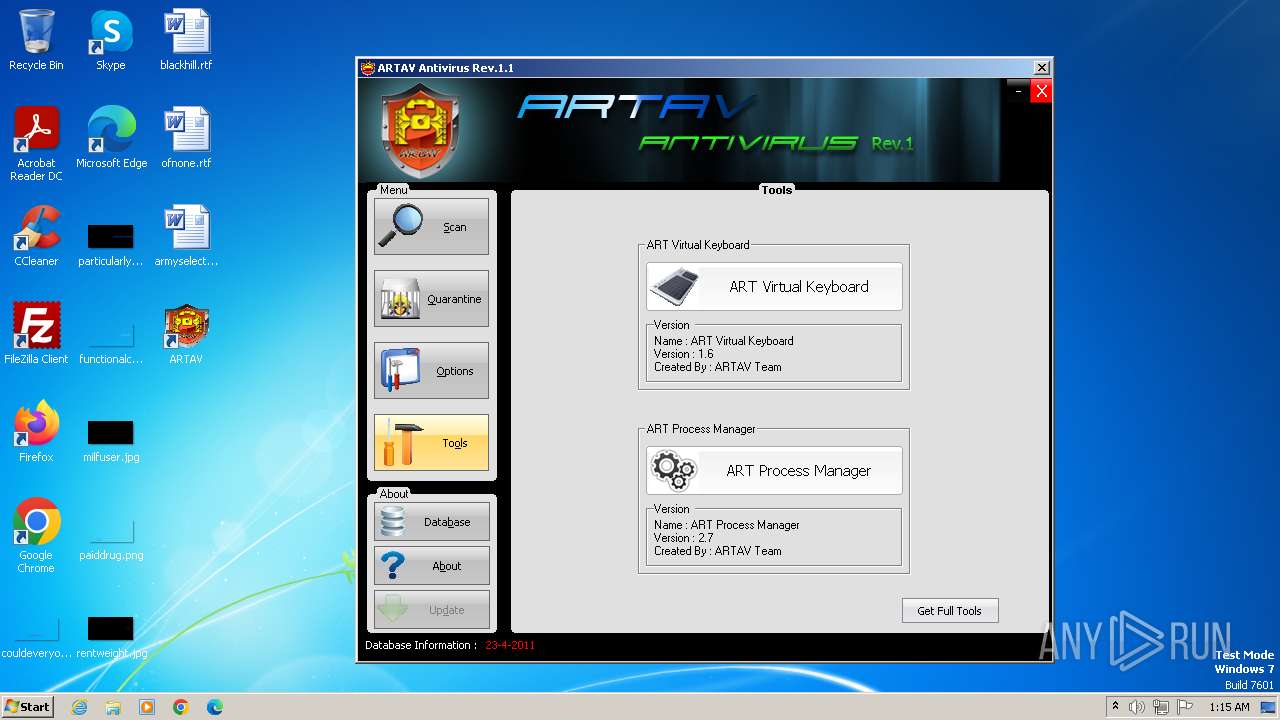The image size is (1280, 720).
Task: Open the Options section
Action: (x=431, y=370)
